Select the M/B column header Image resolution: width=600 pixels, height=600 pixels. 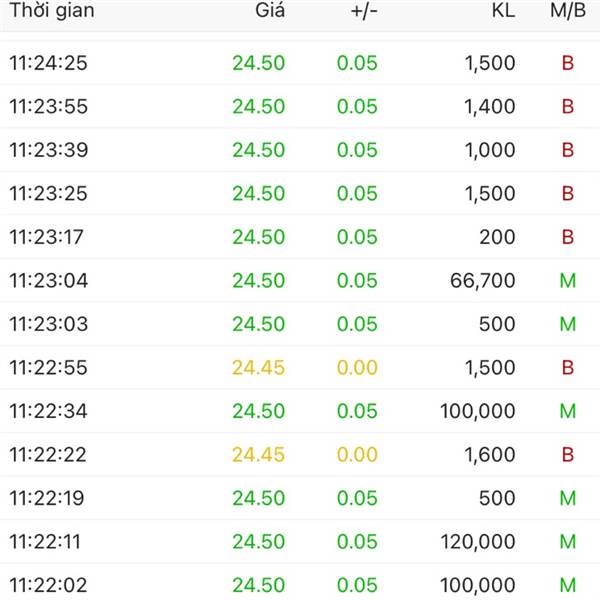(x=568, y=10)
